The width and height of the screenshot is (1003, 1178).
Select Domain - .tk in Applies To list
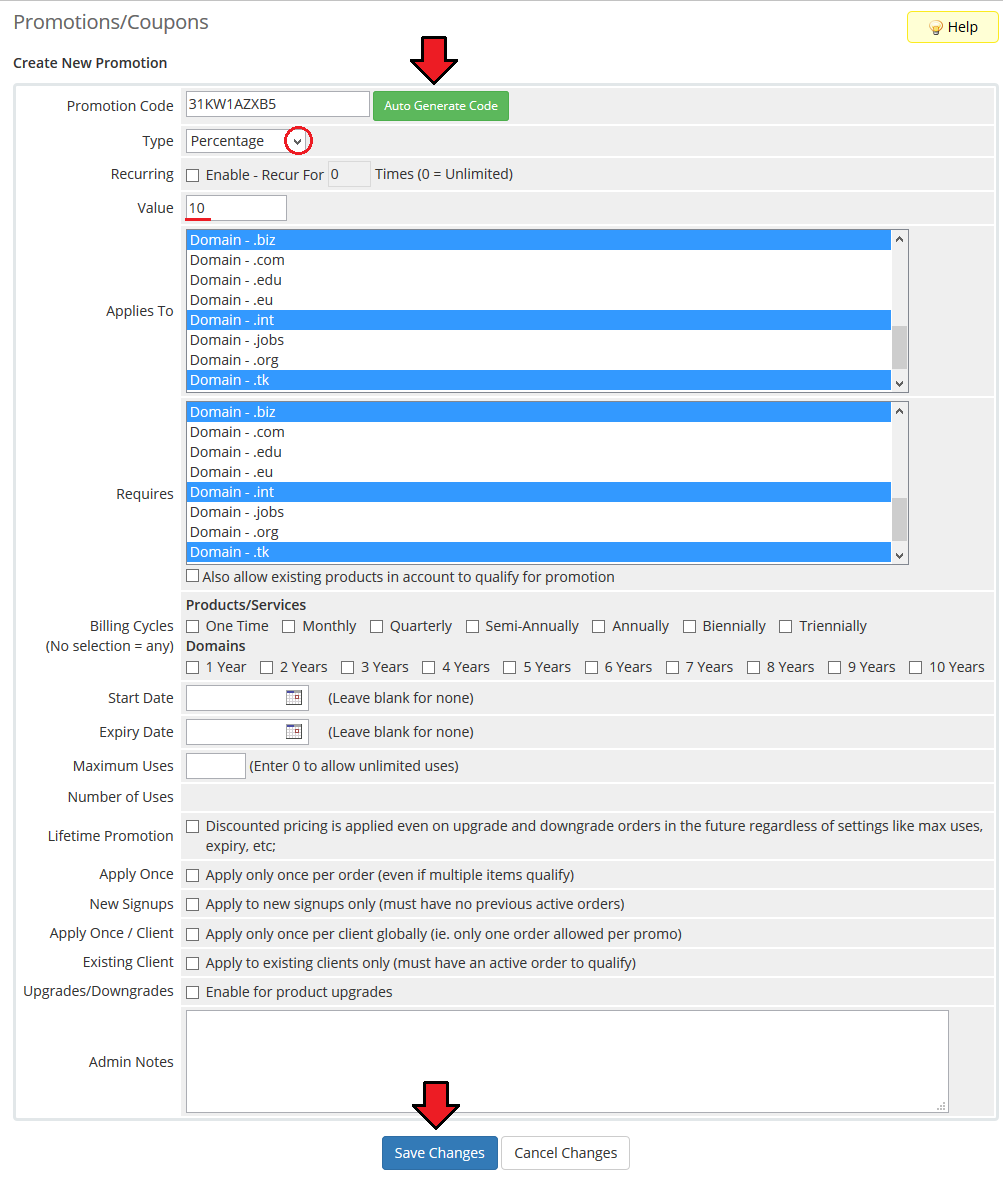[539, 380]
